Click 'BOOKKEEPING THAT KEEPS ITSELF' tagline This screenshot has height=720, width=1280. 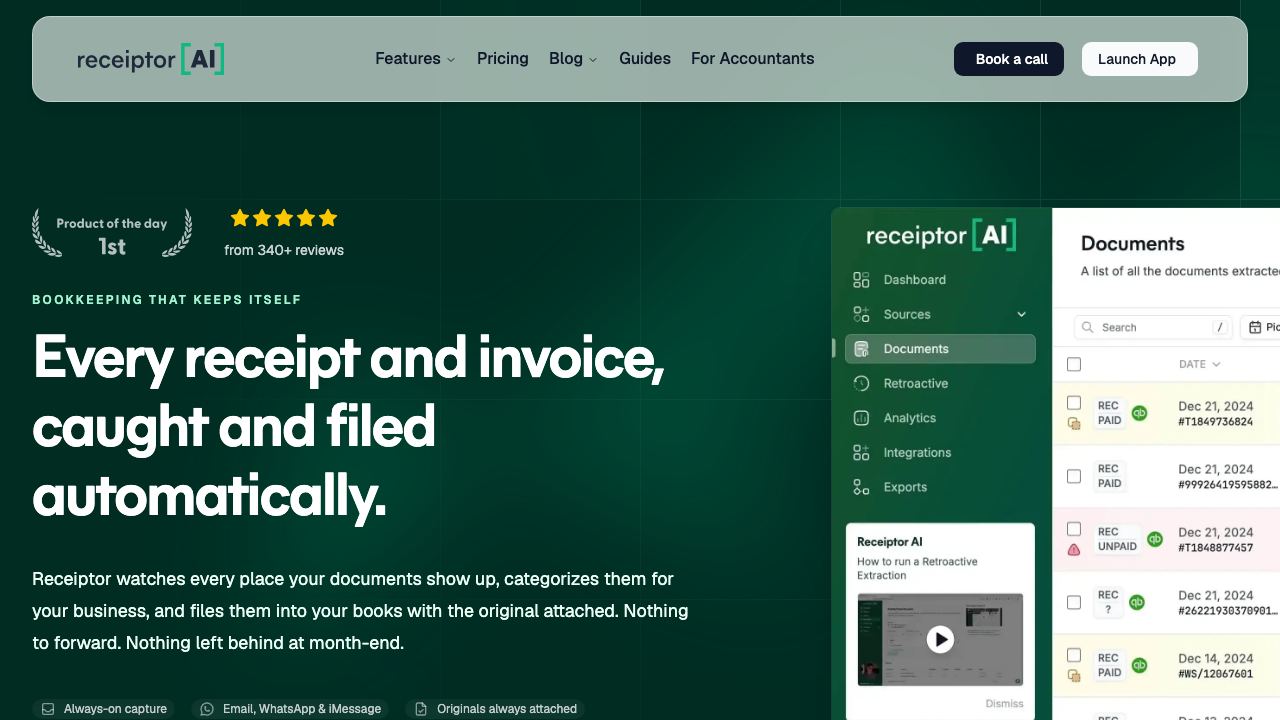click(167, 300)
